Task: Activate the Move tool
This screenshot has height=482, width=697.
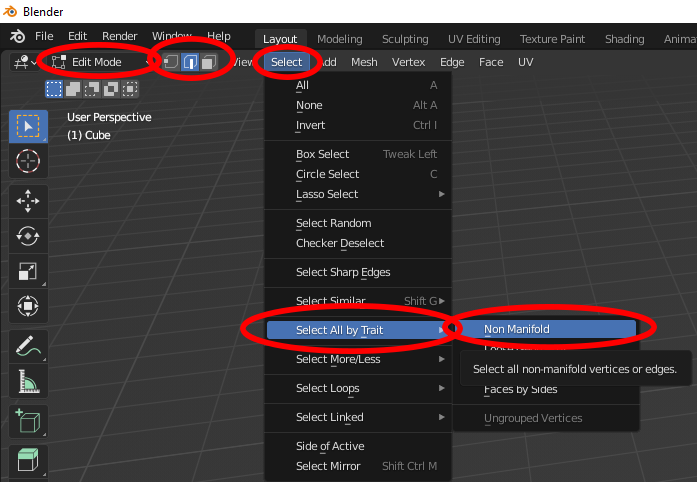Action: [28, 201]
